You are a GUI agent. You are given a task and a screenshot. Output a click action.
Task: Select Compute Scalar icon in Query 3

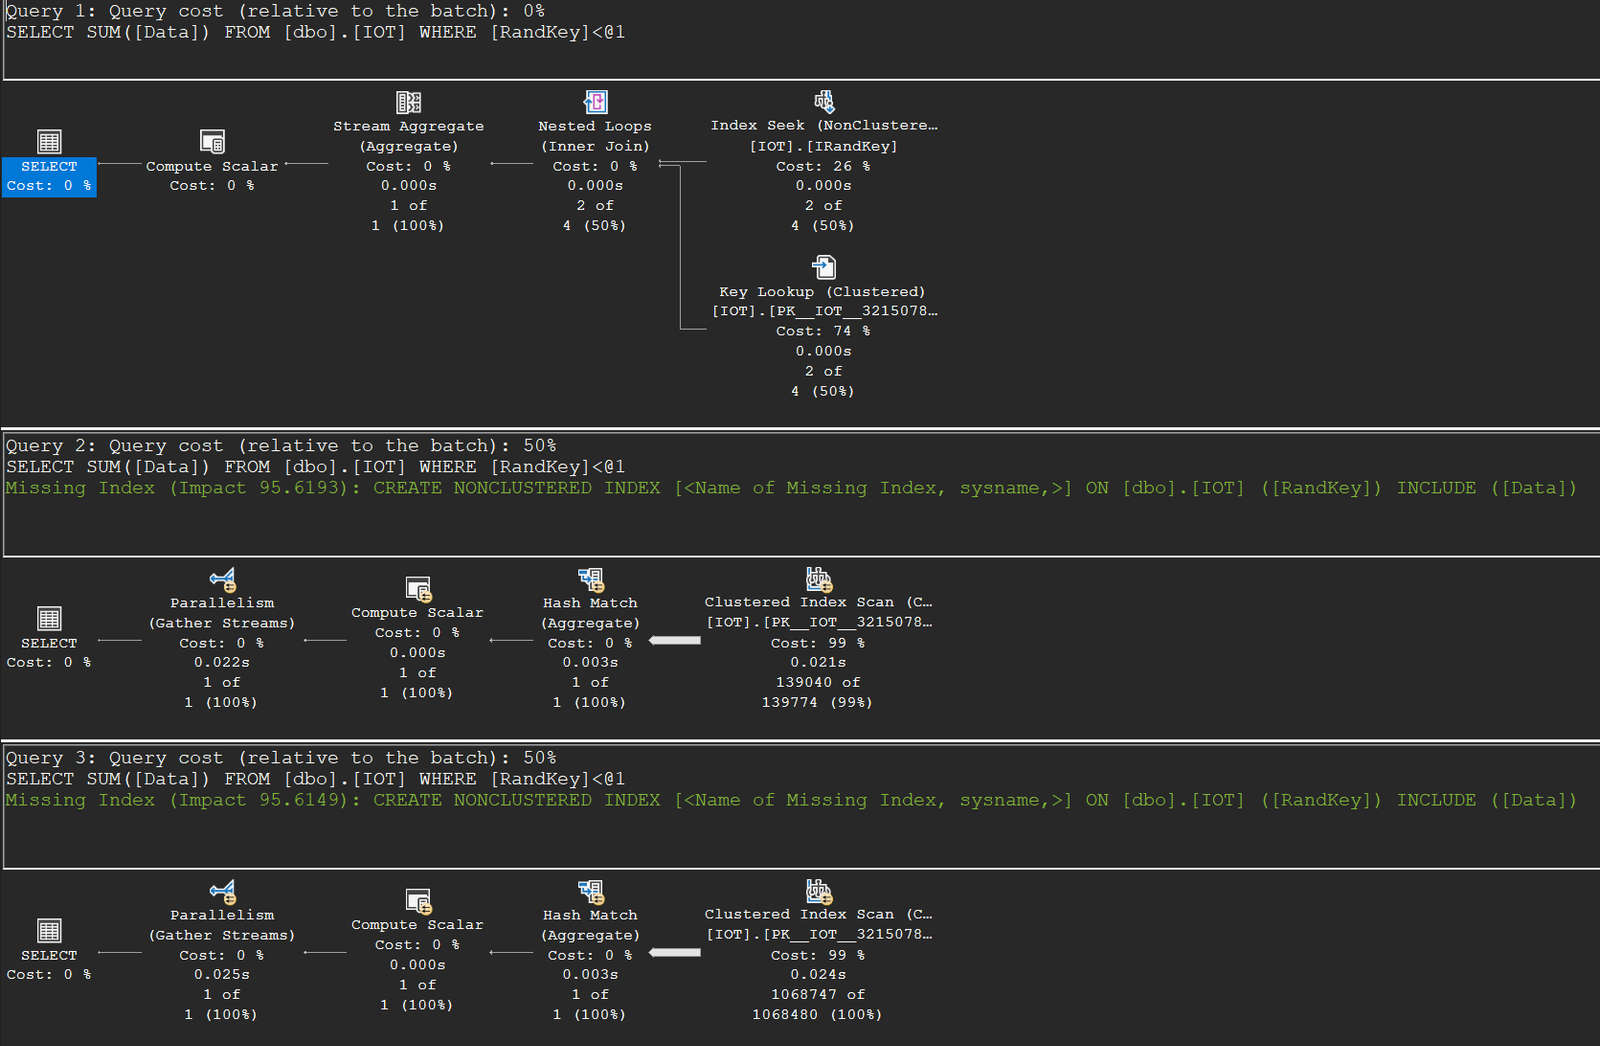coord(418,901)
